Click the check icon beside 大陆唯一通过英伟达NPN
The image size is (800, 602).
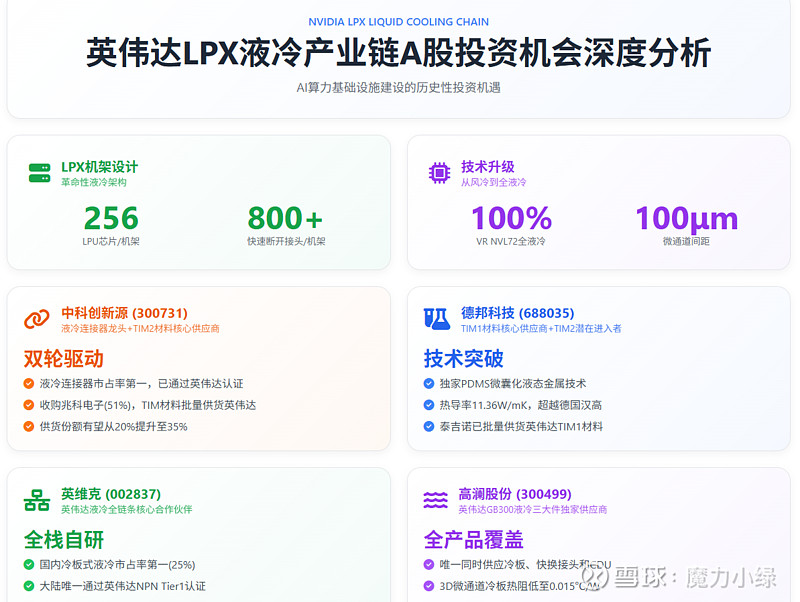point(29,586)
